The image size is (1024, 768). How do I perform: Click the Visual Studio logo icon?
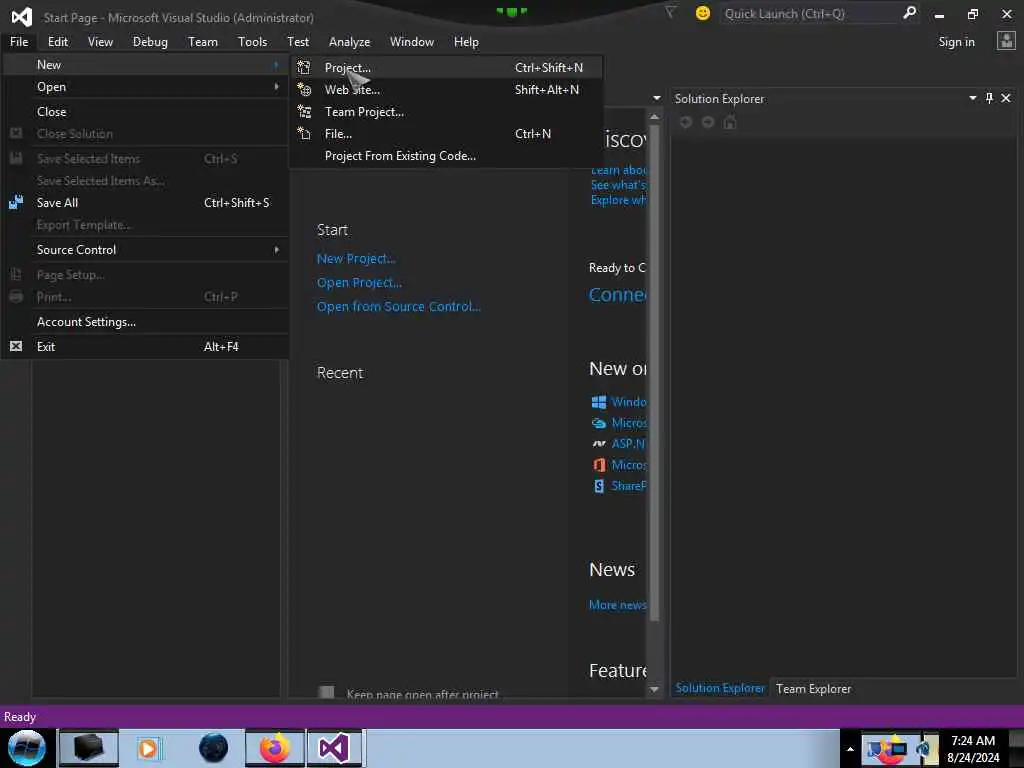point(22,17)
